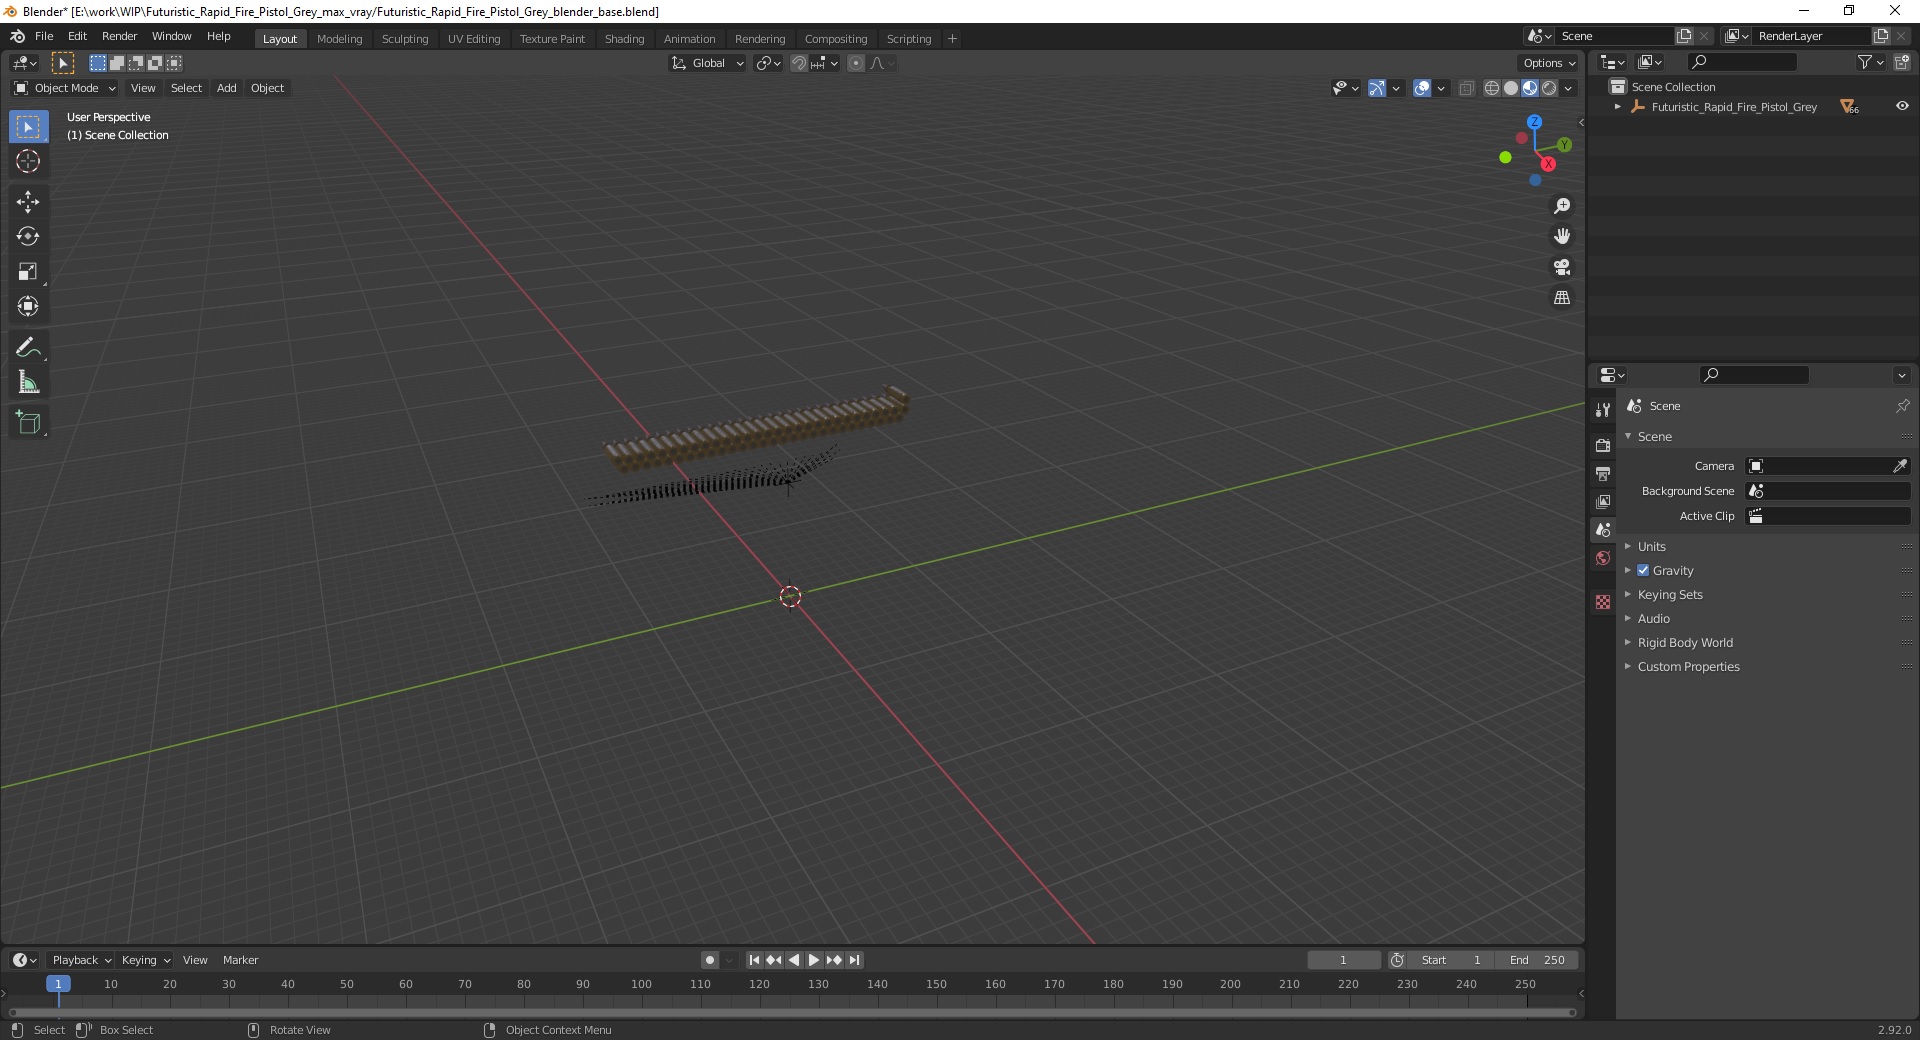Toggle viewport gizmos display
Image resolution: width=1920 pixels, height=1040 pixels.
click(x=1378, y=88)
